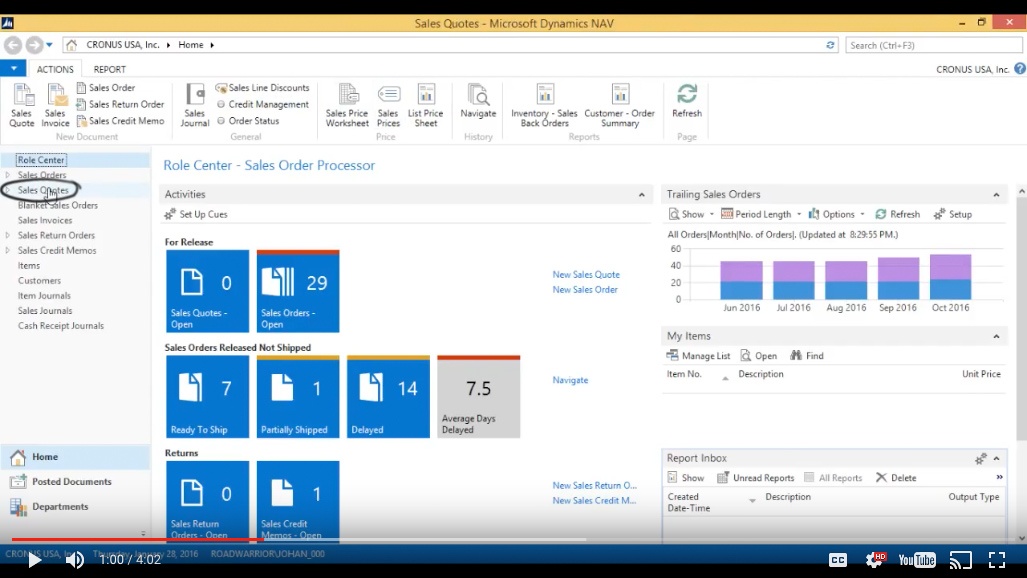Screen dimensions: 1027x578
Task: Click the New Sales Order link
Action: (x=585, y=290)
